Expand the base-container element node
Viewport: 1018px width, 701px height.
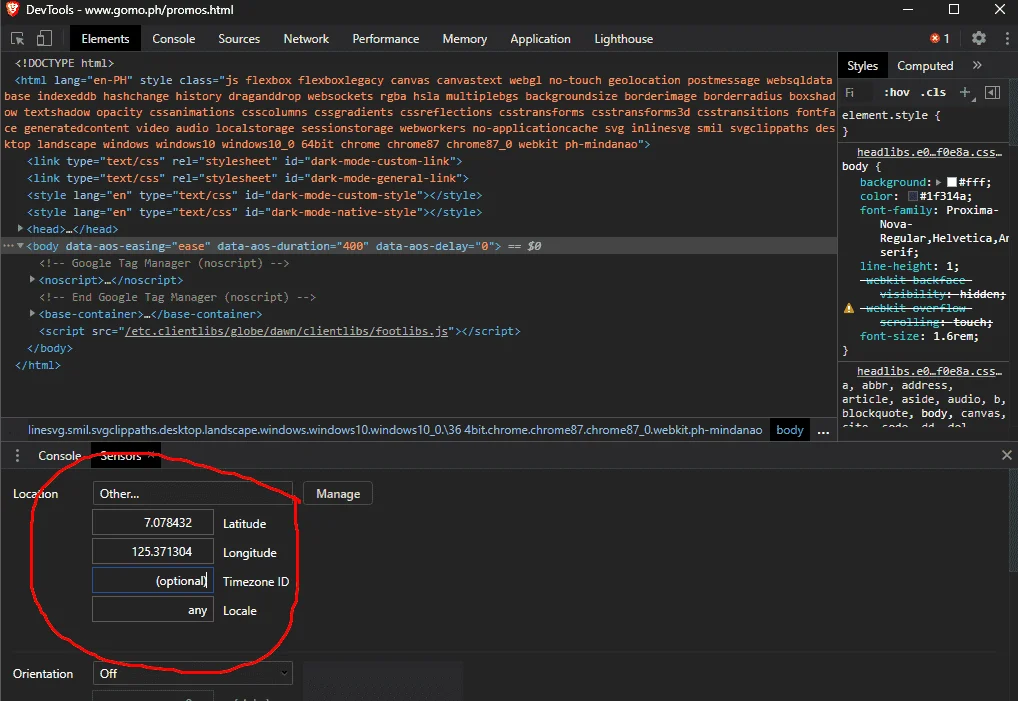coord(32,314)
